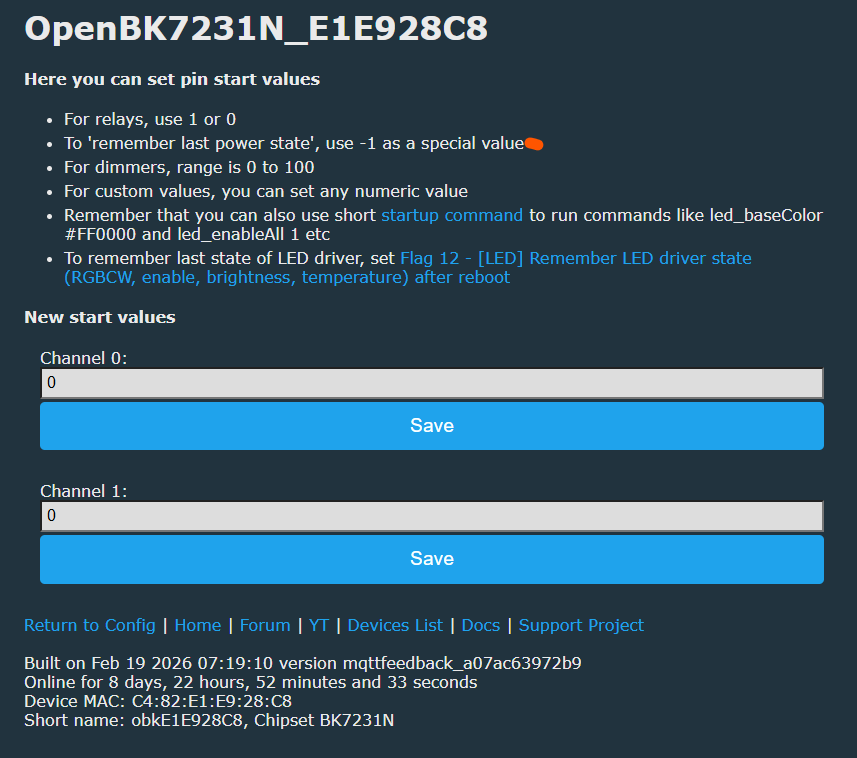Visit the Forum link
Screen dimensions: 857x758
[265, 625]
